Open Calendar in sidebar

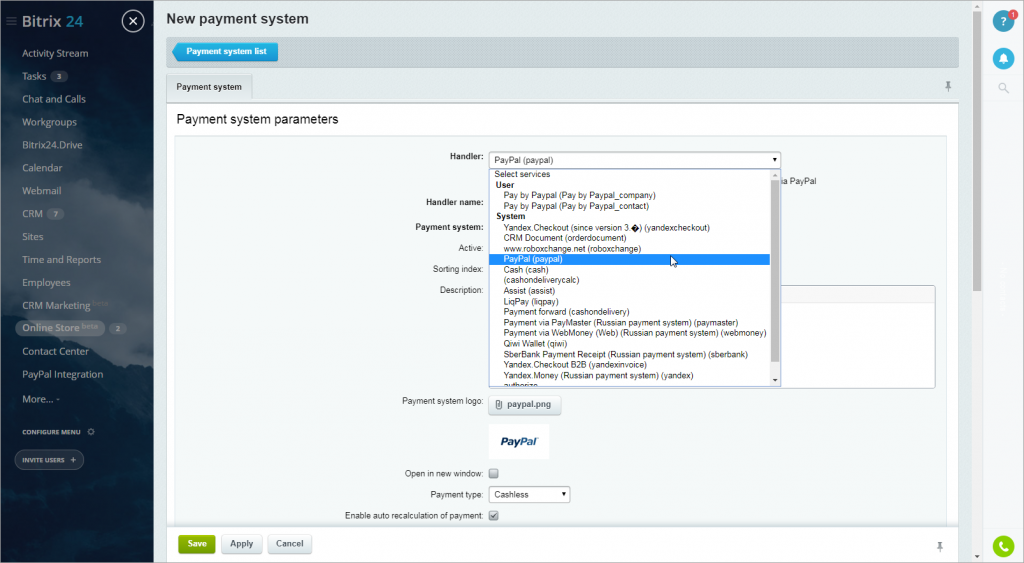click(x=42, y=168)
